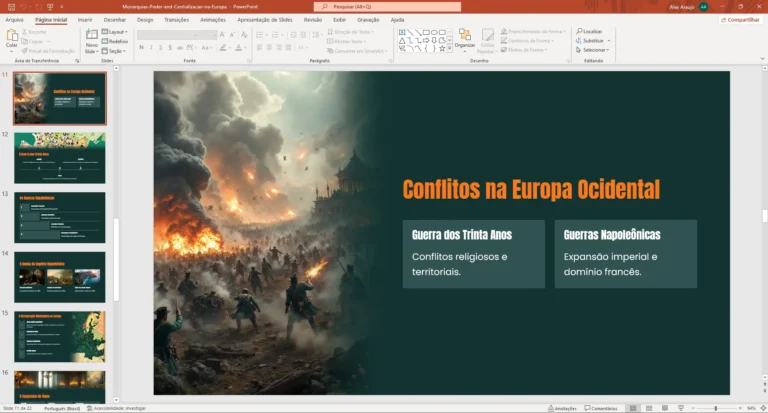Click the Anotações button in the status bar
This screenshot has width=768, height=413.
coord(562,408)
